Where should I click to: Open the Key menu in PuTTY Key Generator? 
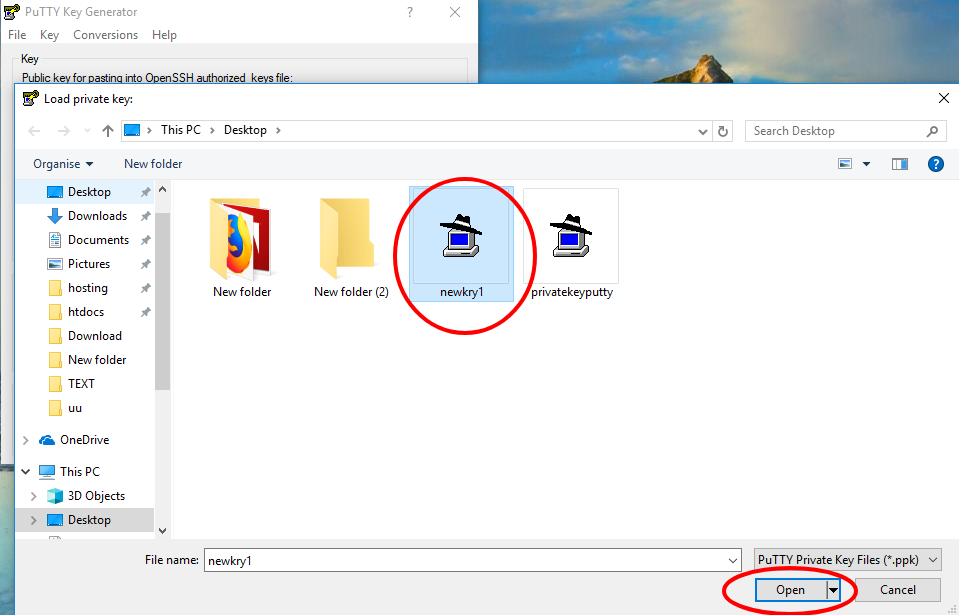click(x=50, y=35)
